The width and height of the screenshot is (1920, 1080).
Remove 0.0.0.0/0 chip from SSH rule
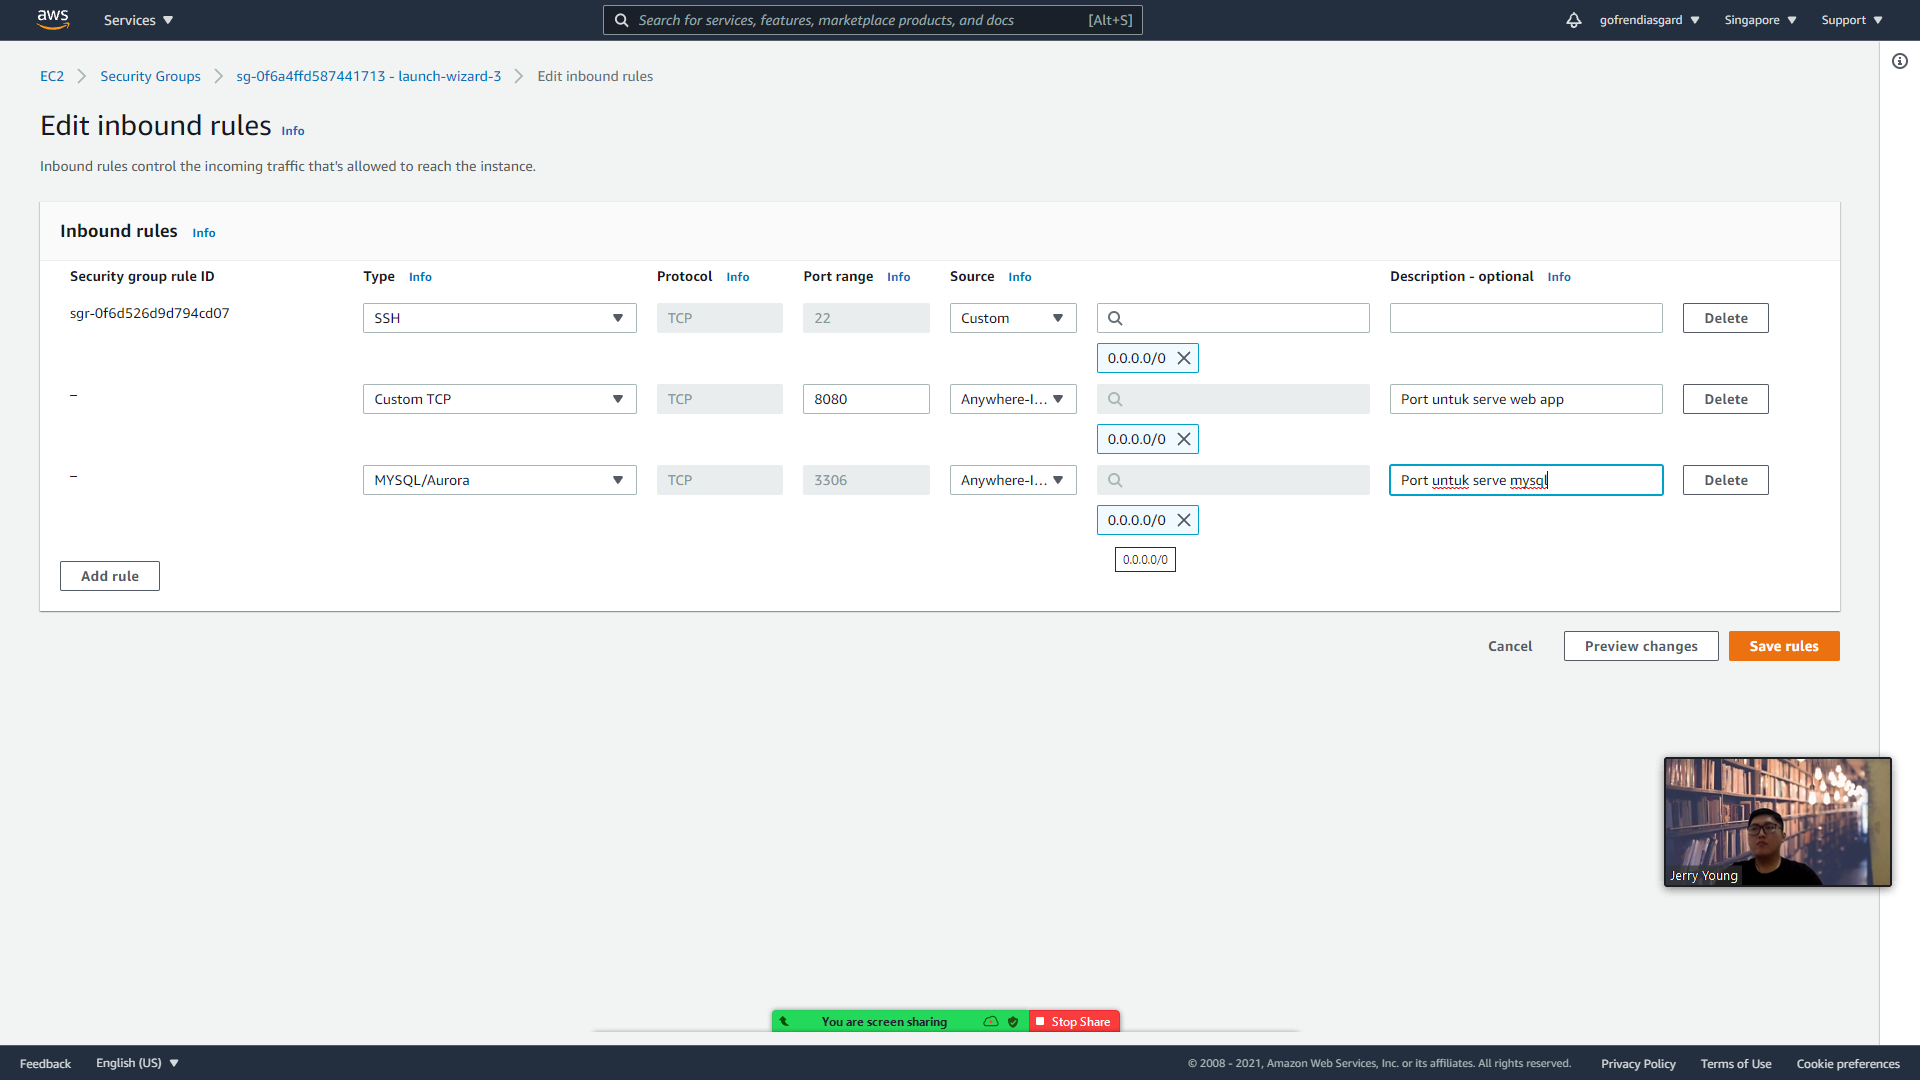(x=1184, y=358)
